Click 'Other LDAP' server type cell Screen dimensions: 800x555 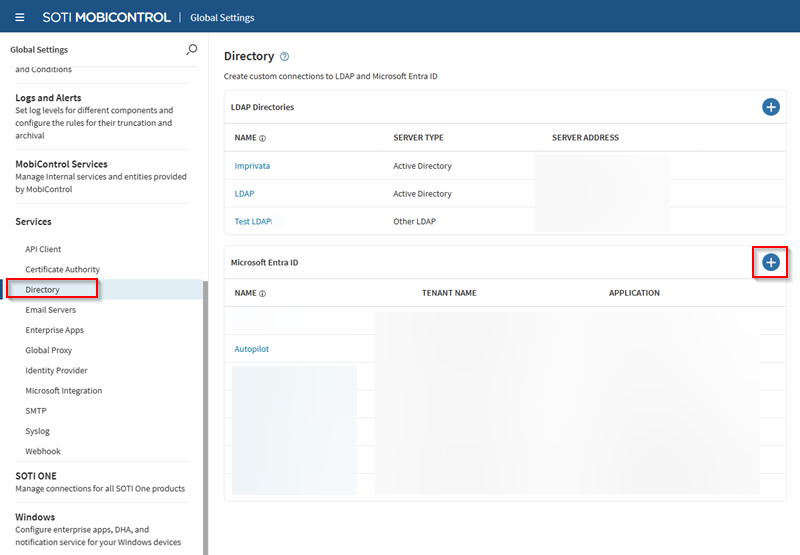pos(414,221)
